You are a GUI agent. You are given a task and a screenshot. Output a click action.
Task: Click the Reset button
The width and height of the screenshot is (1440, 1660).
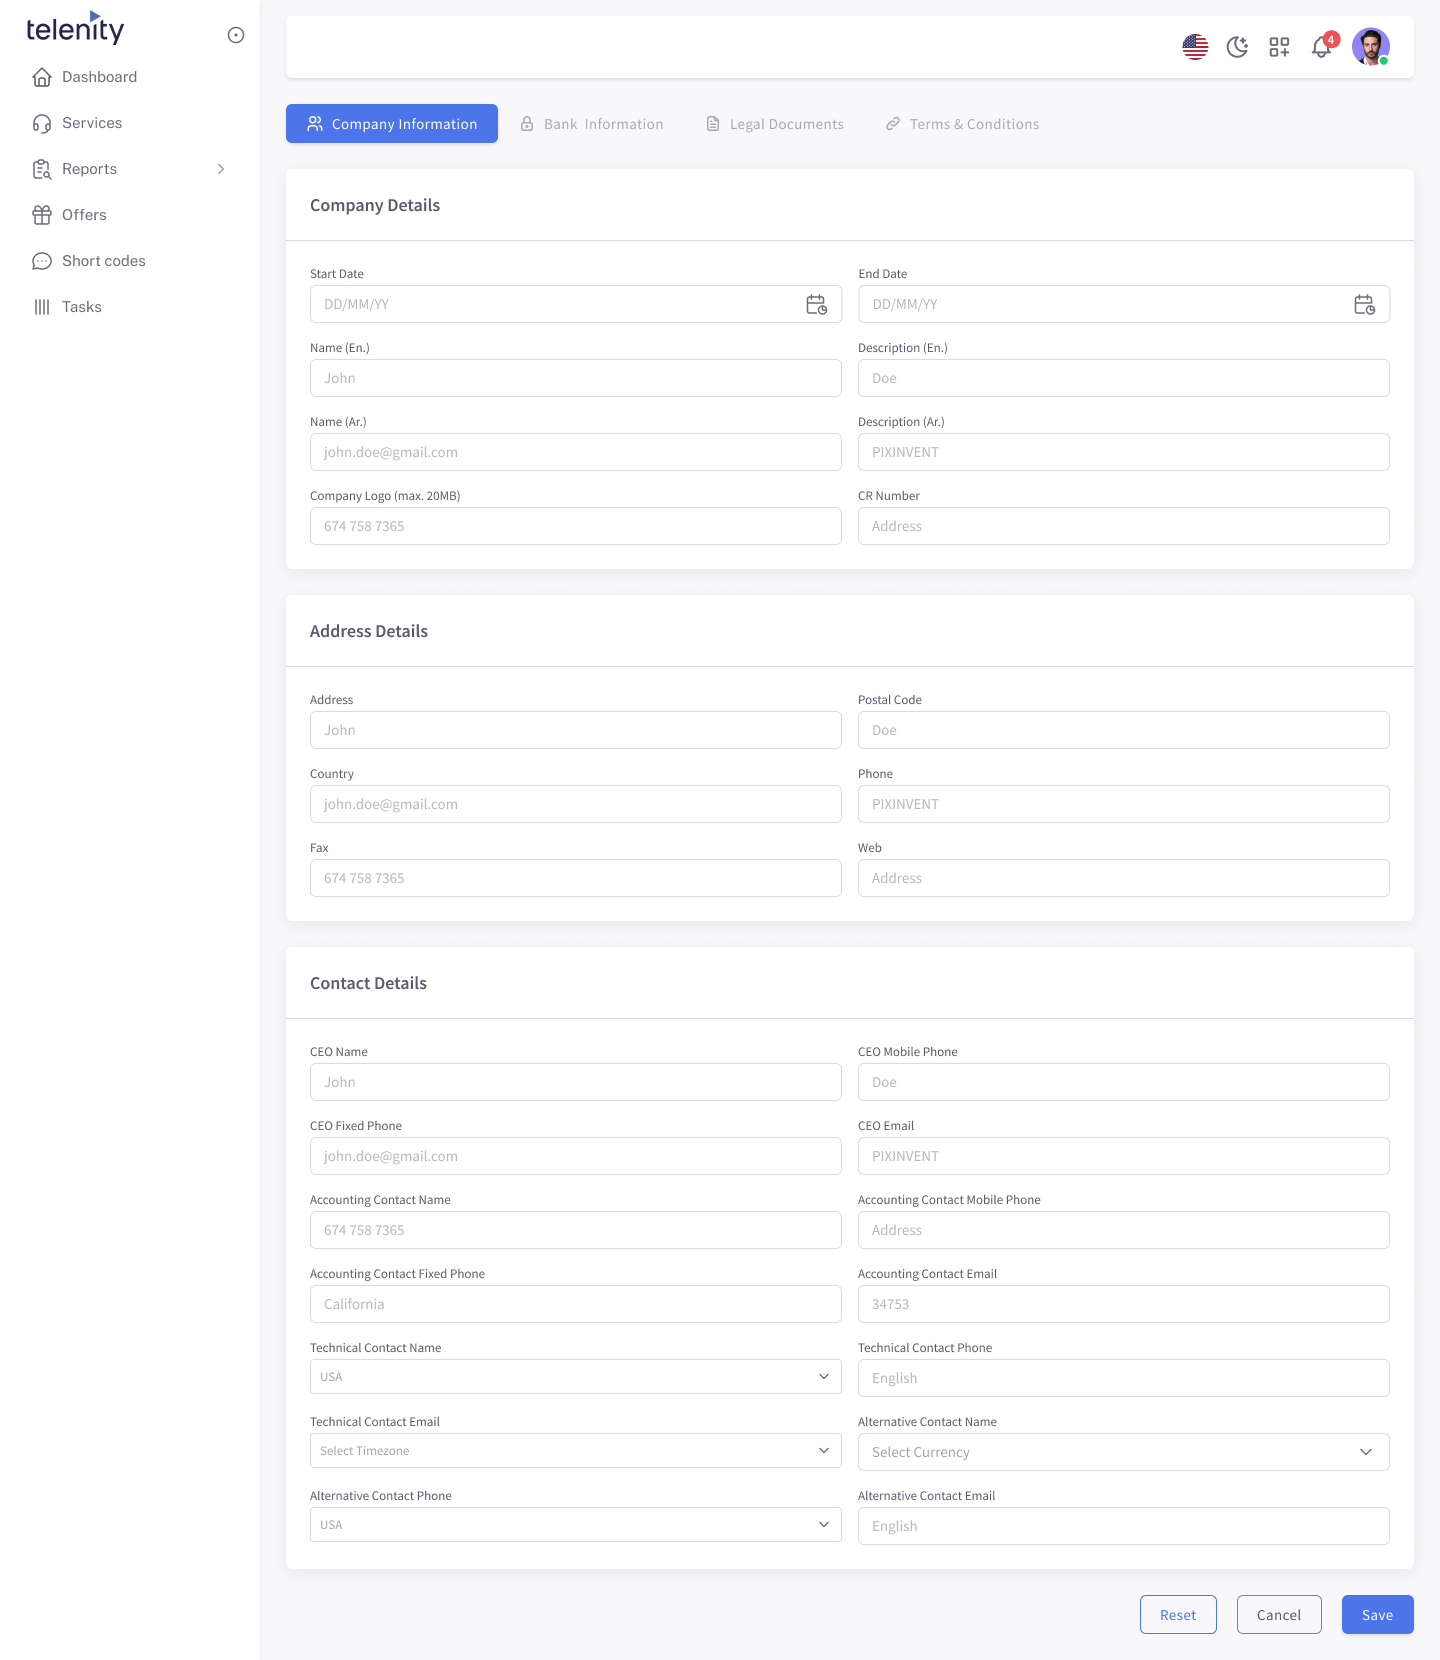tap(1178, 1615)
